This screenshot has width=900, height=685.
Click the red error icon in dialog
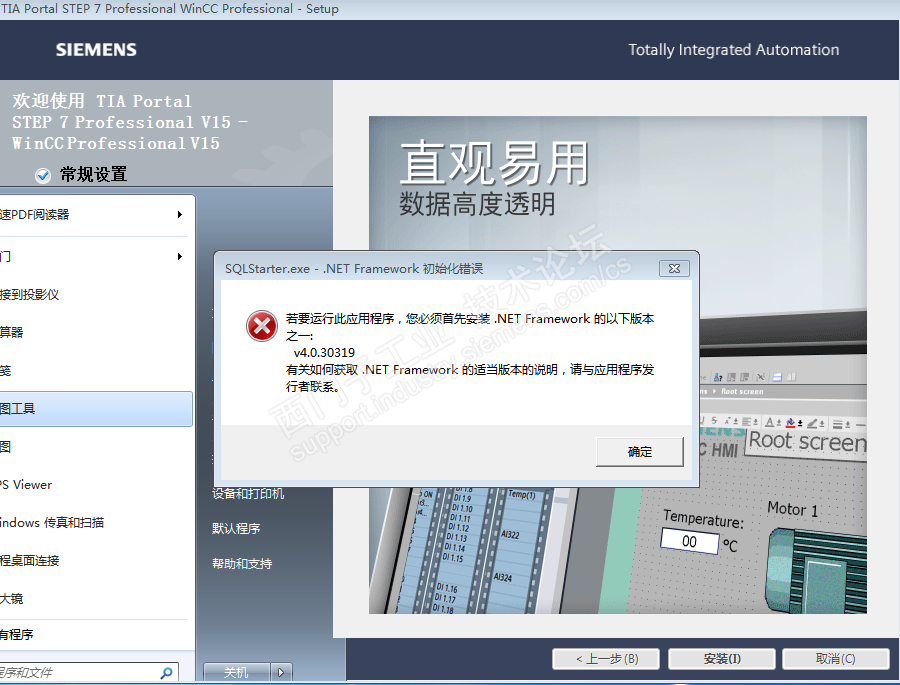pos(262,326)
